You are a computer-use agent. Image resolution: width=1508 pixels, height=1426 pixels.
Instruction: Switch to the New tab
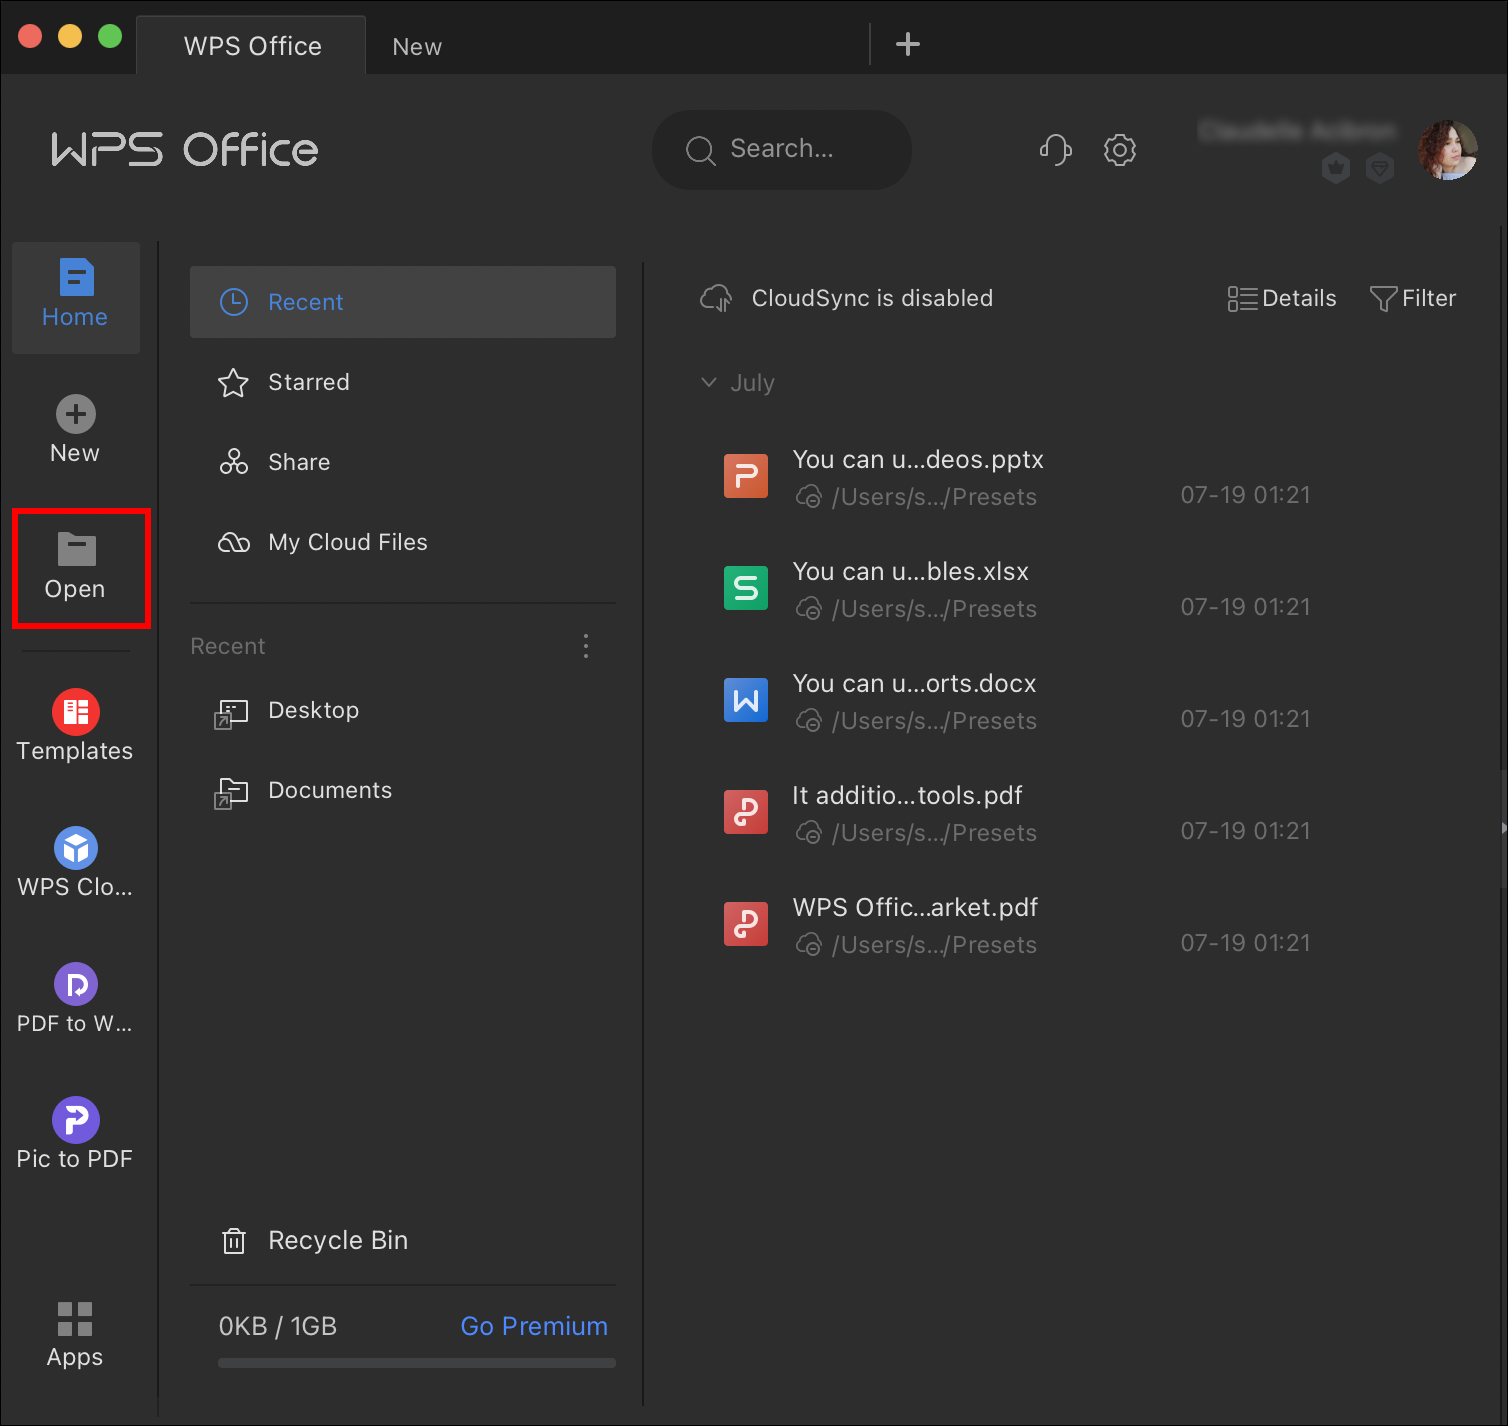(x=417, y=47)
